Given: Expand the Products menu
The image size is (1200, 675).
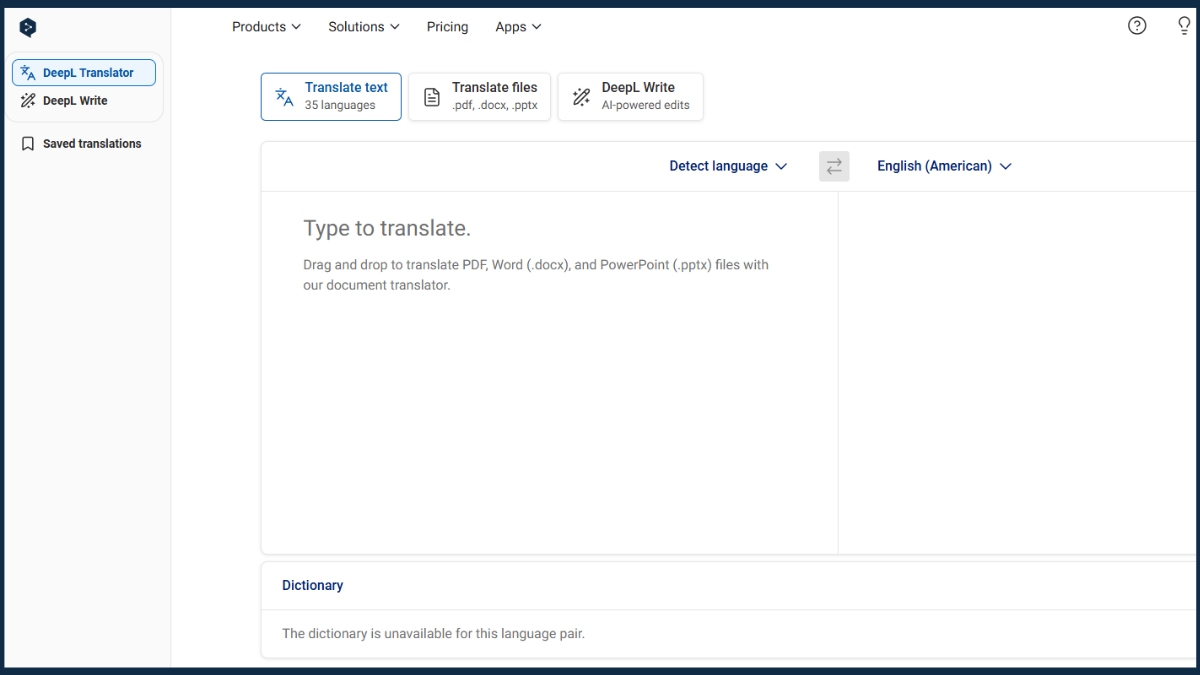Looking at the screenshot, I should coord(266,27).
